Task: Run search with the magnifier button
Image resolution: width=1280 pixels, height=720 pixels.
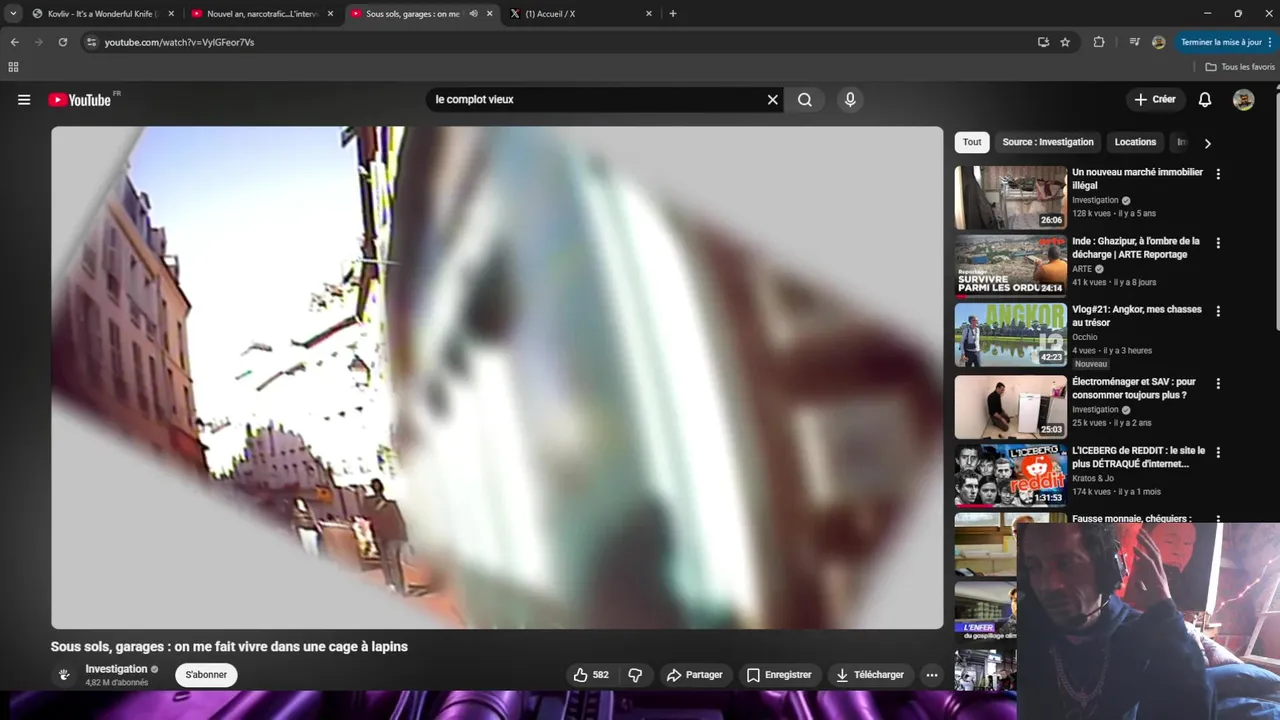Action: point(805,100)
